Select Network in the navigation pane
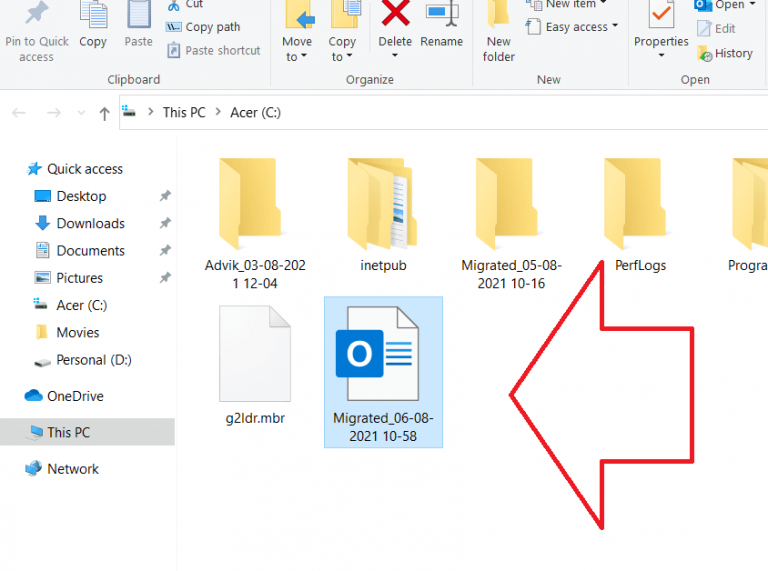 (x=62, y=469)
